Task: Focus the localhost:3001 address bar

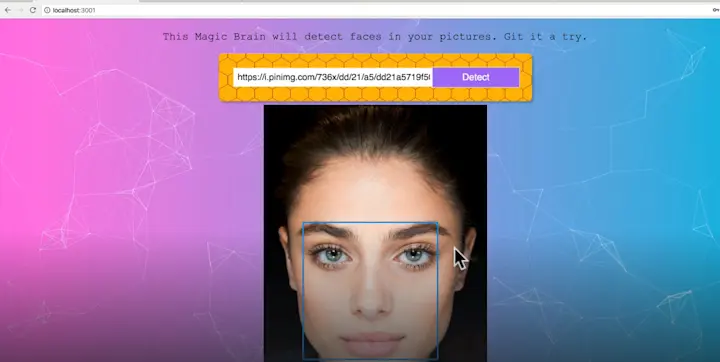Action: (x=380, y=10)
